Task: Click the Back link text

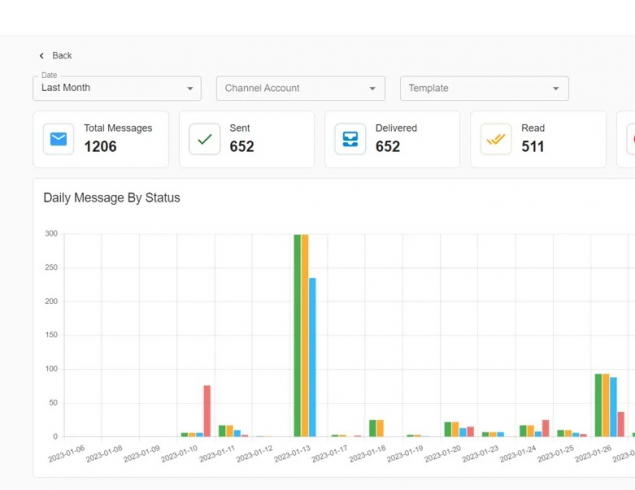Action: tap(62, 56)
